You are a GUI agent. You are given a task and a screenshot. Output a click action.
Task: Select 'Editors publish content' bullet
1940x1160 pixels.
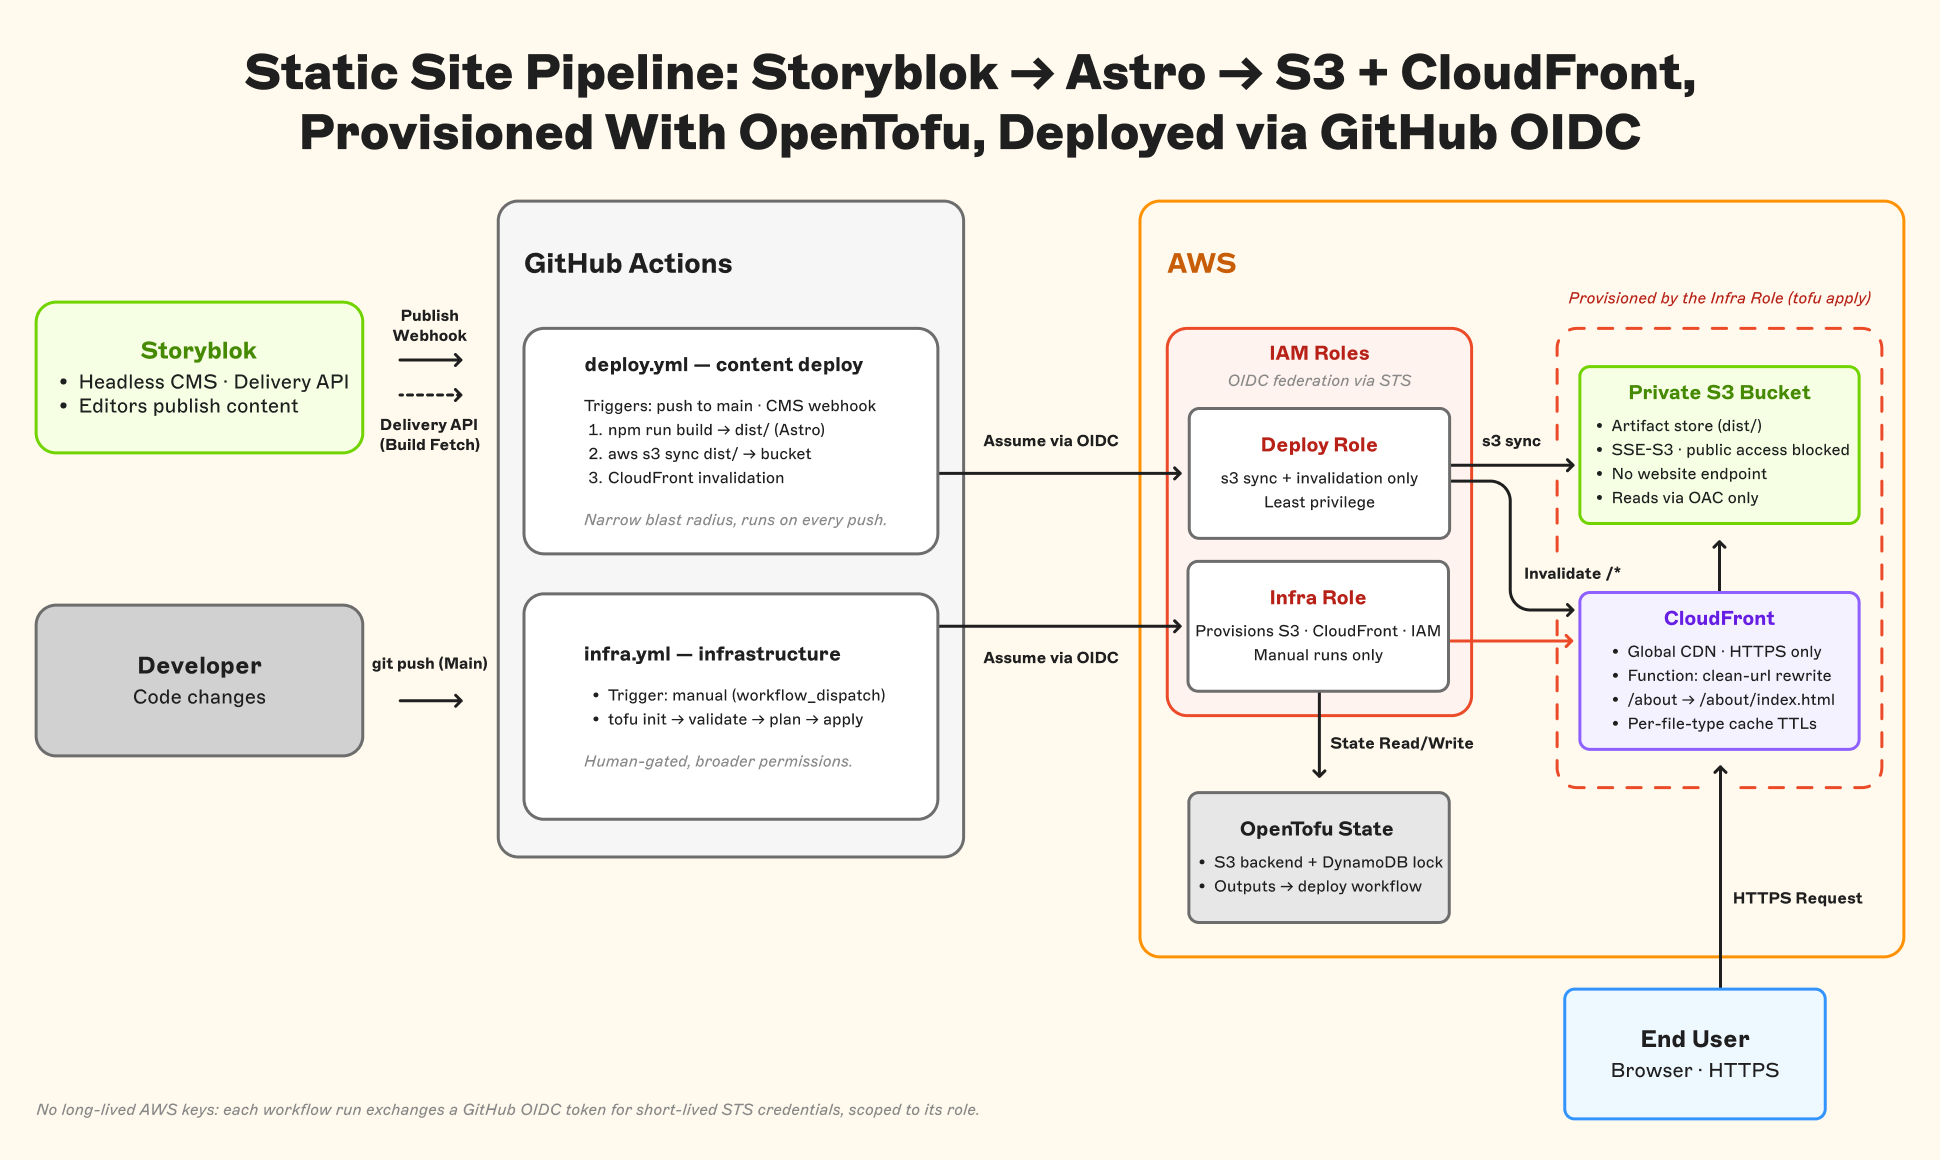coord(188,406)
